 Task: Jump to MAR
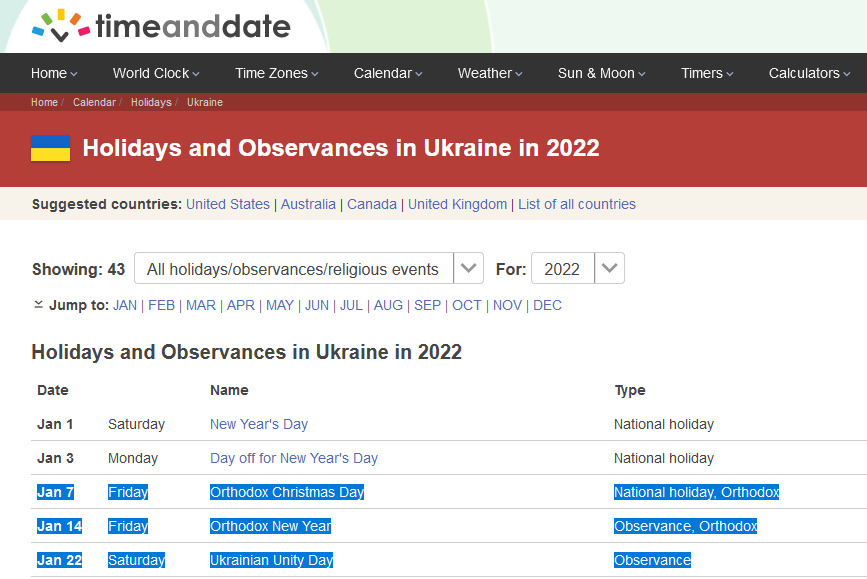[x=201, y=305]
